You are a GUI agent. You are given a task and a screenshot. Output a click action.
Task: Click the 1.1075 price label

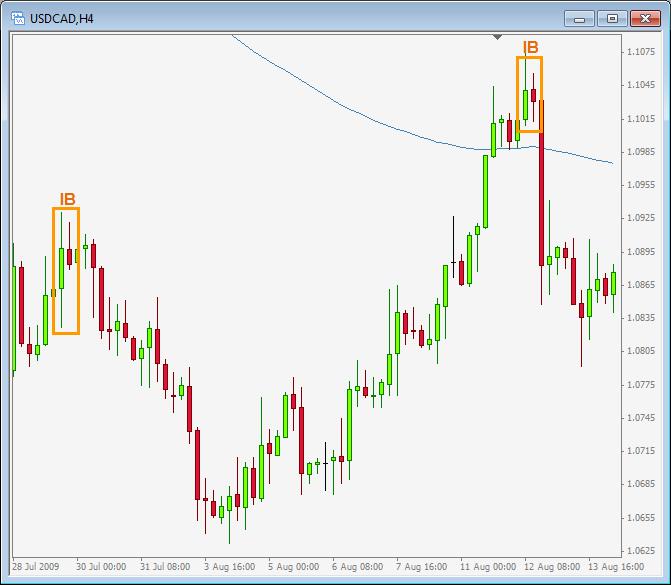point(641,52)
